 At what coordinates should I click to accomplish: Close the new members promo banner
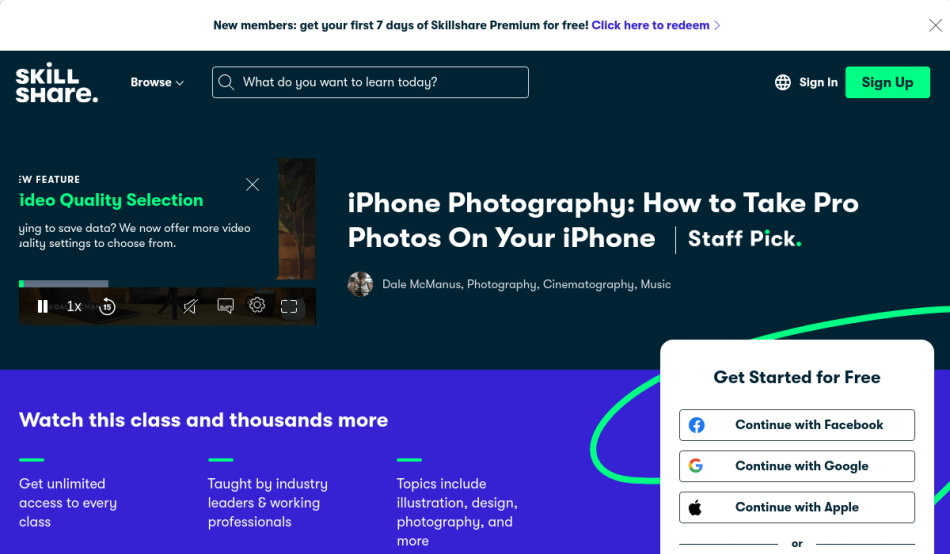935,25
